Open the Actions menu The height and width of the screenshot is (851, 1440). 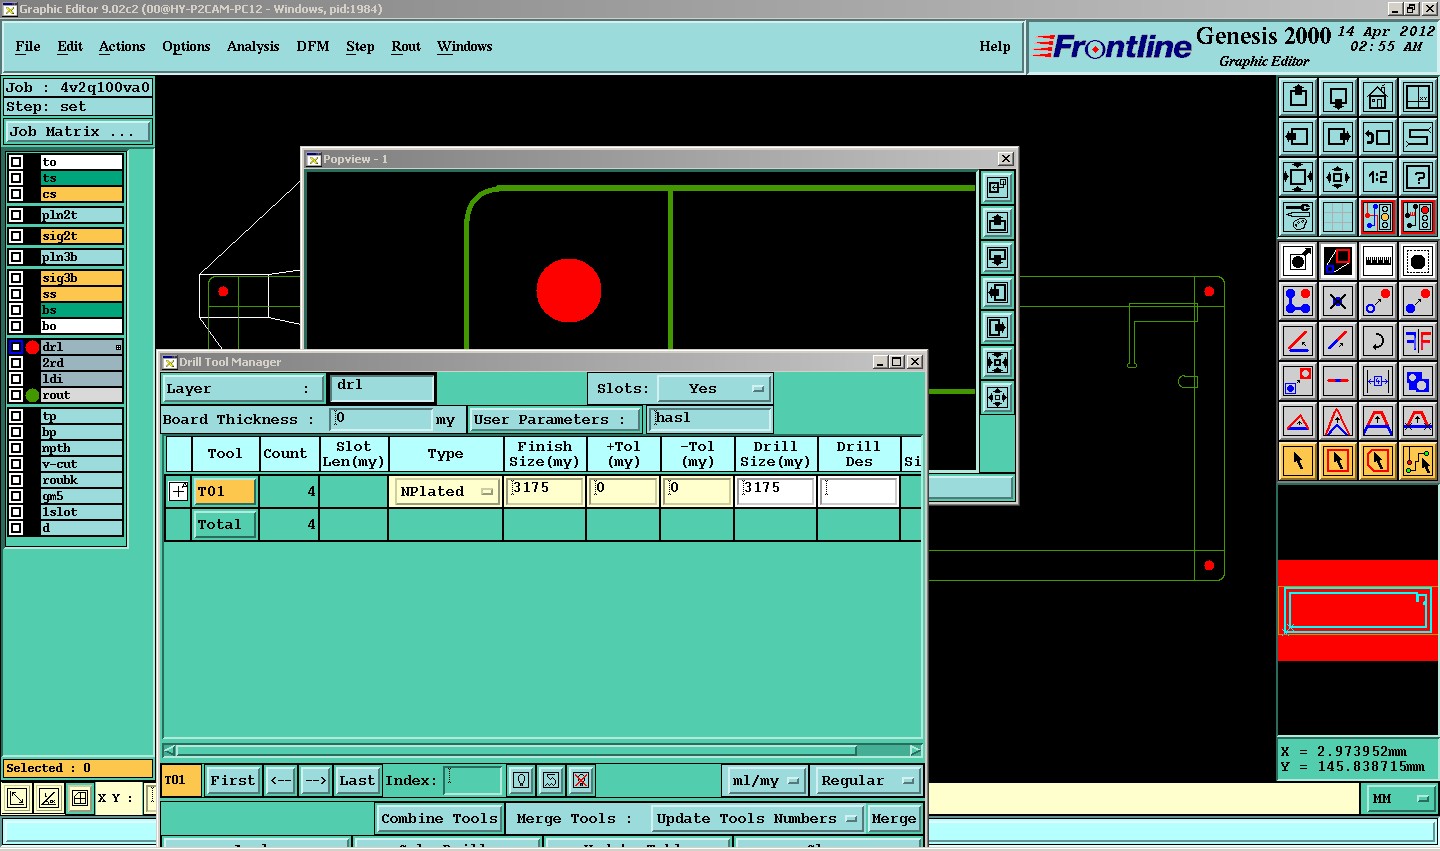pyautogui.click(x=122, y=46)
